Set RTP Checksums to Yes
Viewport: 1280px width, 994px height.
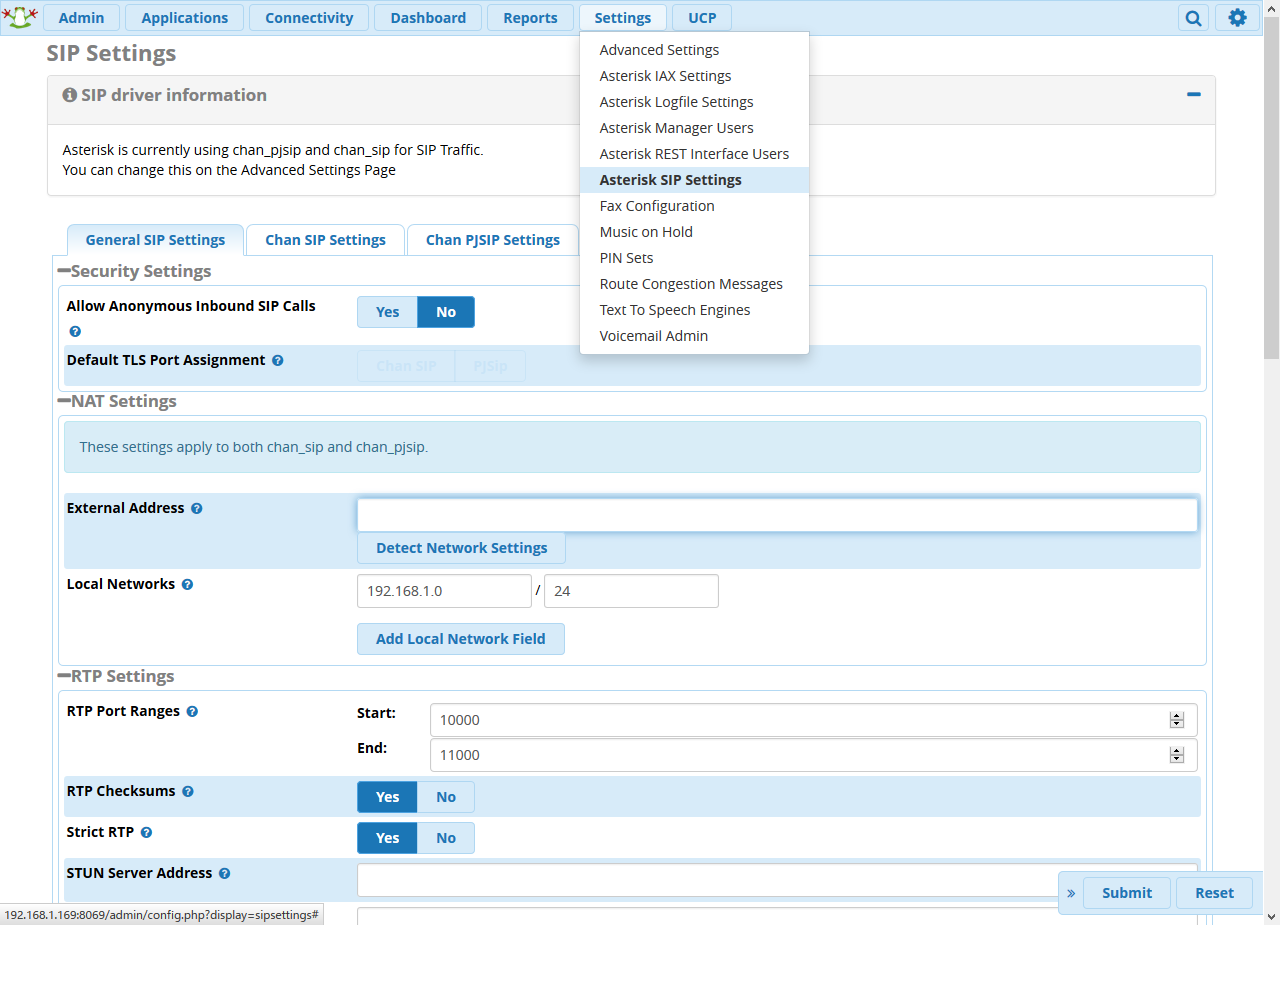pos(387,797)
